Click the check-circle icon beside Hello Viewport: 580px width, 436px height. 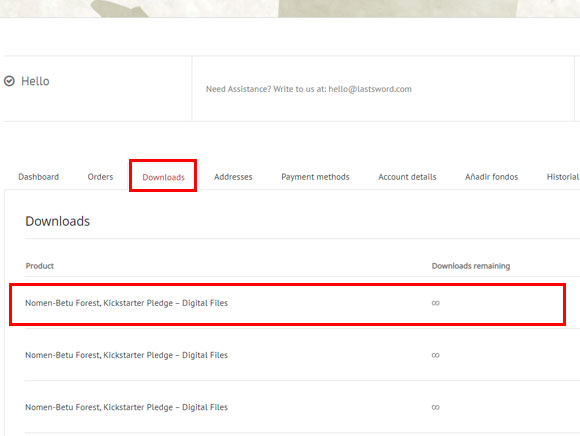click(9, 81)
